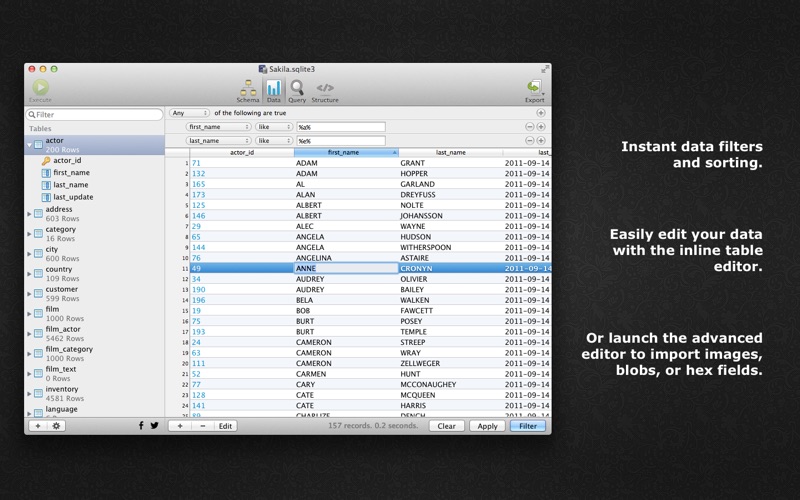Remove the last_name filter rule with minus
The width and height of the screenshot is (800, 500).
530,140
